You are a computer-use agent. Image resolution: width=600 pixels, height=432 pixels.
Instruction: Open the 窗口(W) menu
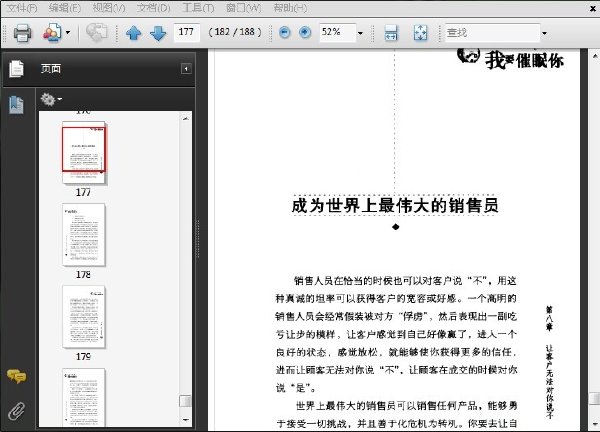tap(243, 8)
